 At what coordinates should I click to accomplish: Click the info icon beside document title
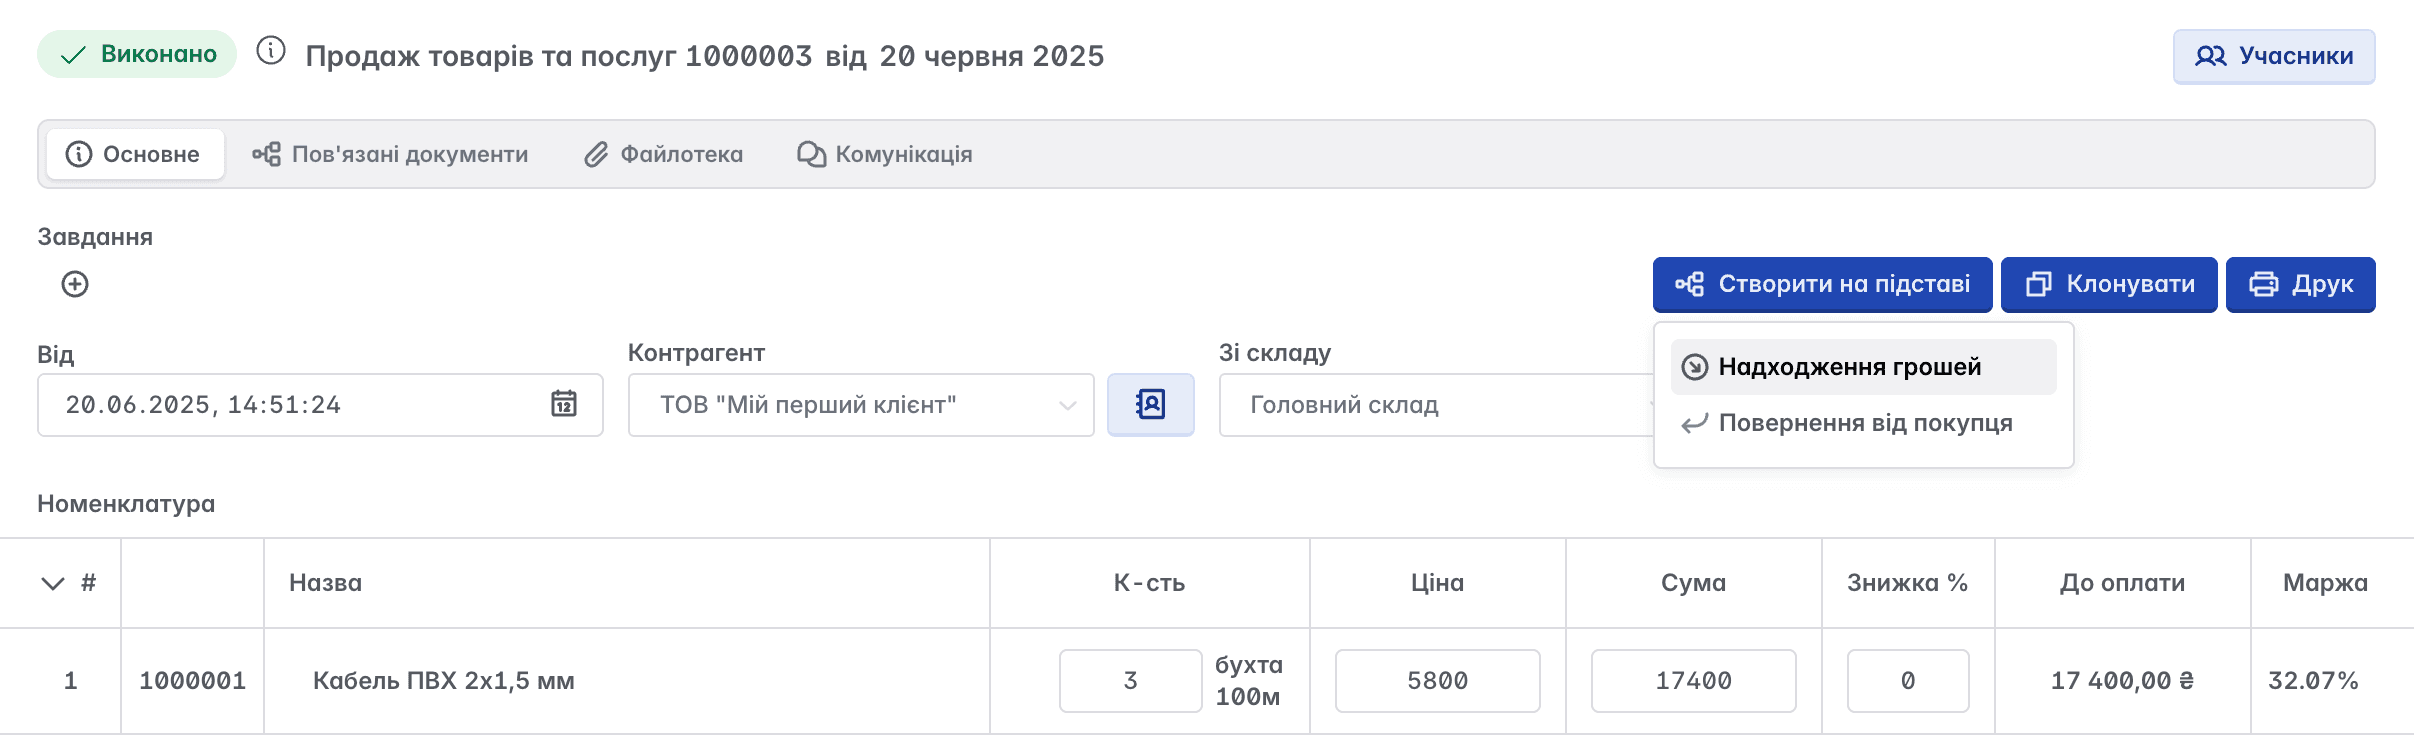(271, 50)
